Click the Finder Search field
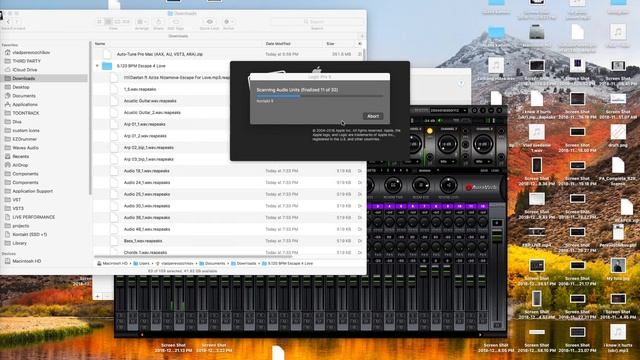 point(317,22)
